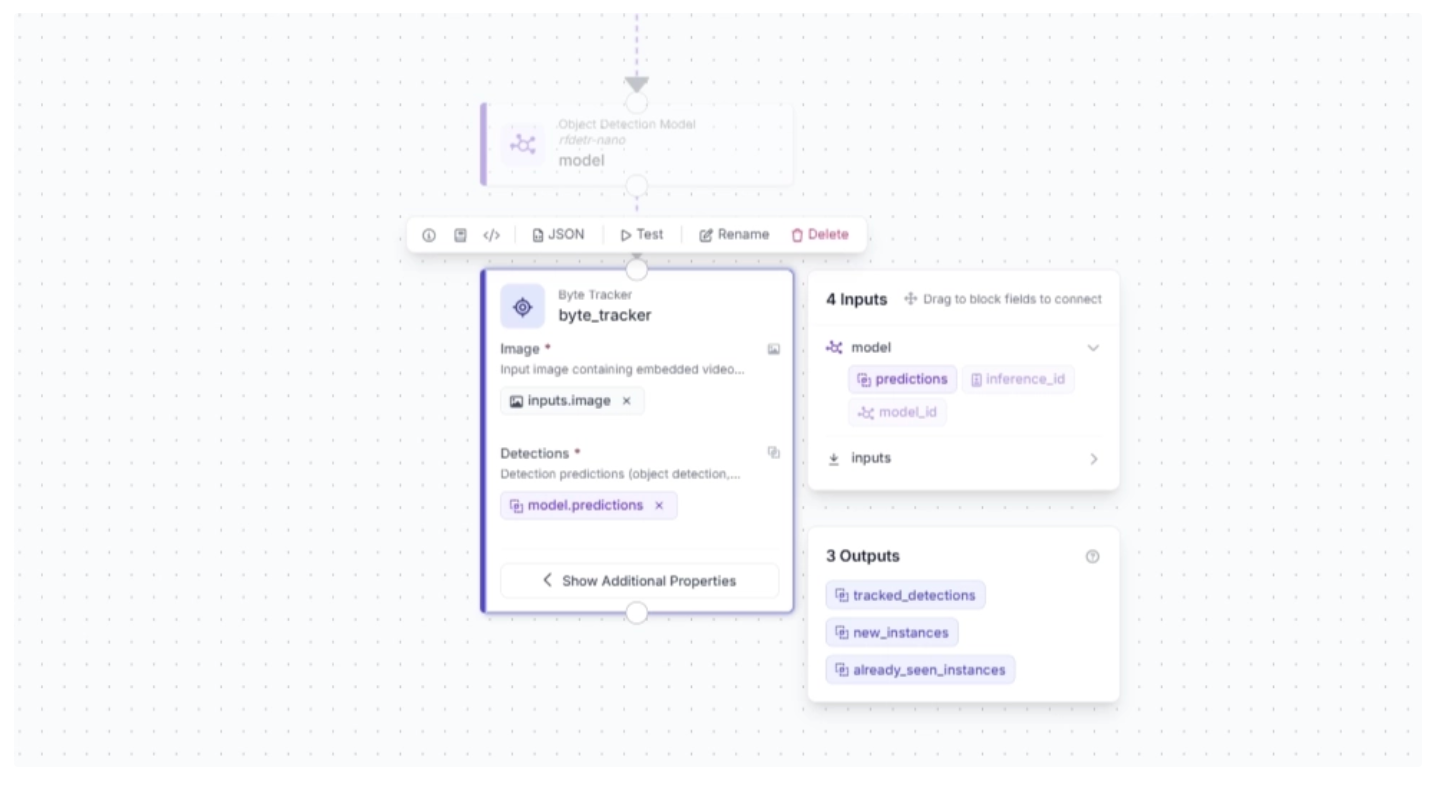Viewport: 1434px width, 794px height.
Task: Click the Object Detection Model block icon
Action: [522, 145]
